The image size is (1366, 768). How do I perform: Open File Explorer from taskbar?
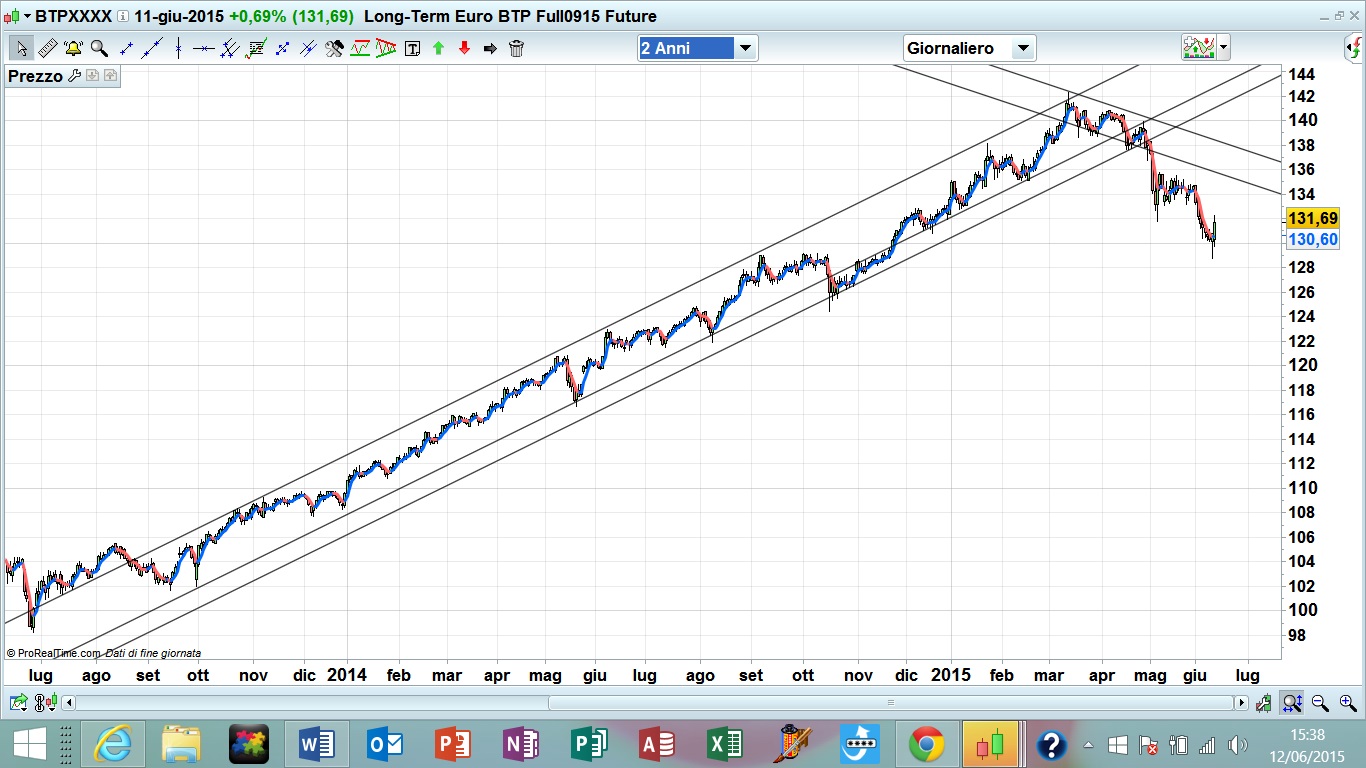coord(182,745)
